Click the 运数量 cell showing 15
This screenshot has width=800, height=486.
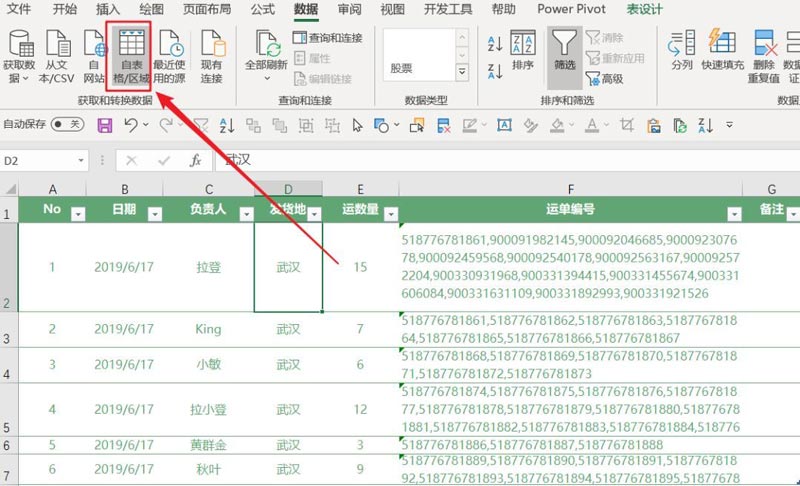coord(360,267)
